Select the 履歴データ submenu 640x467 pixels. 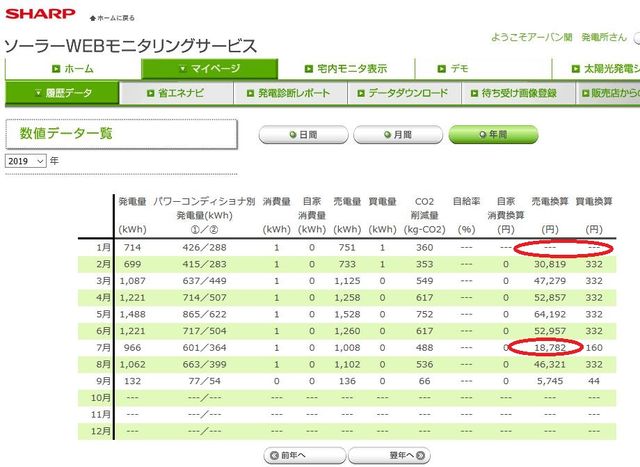pos(62,93)
